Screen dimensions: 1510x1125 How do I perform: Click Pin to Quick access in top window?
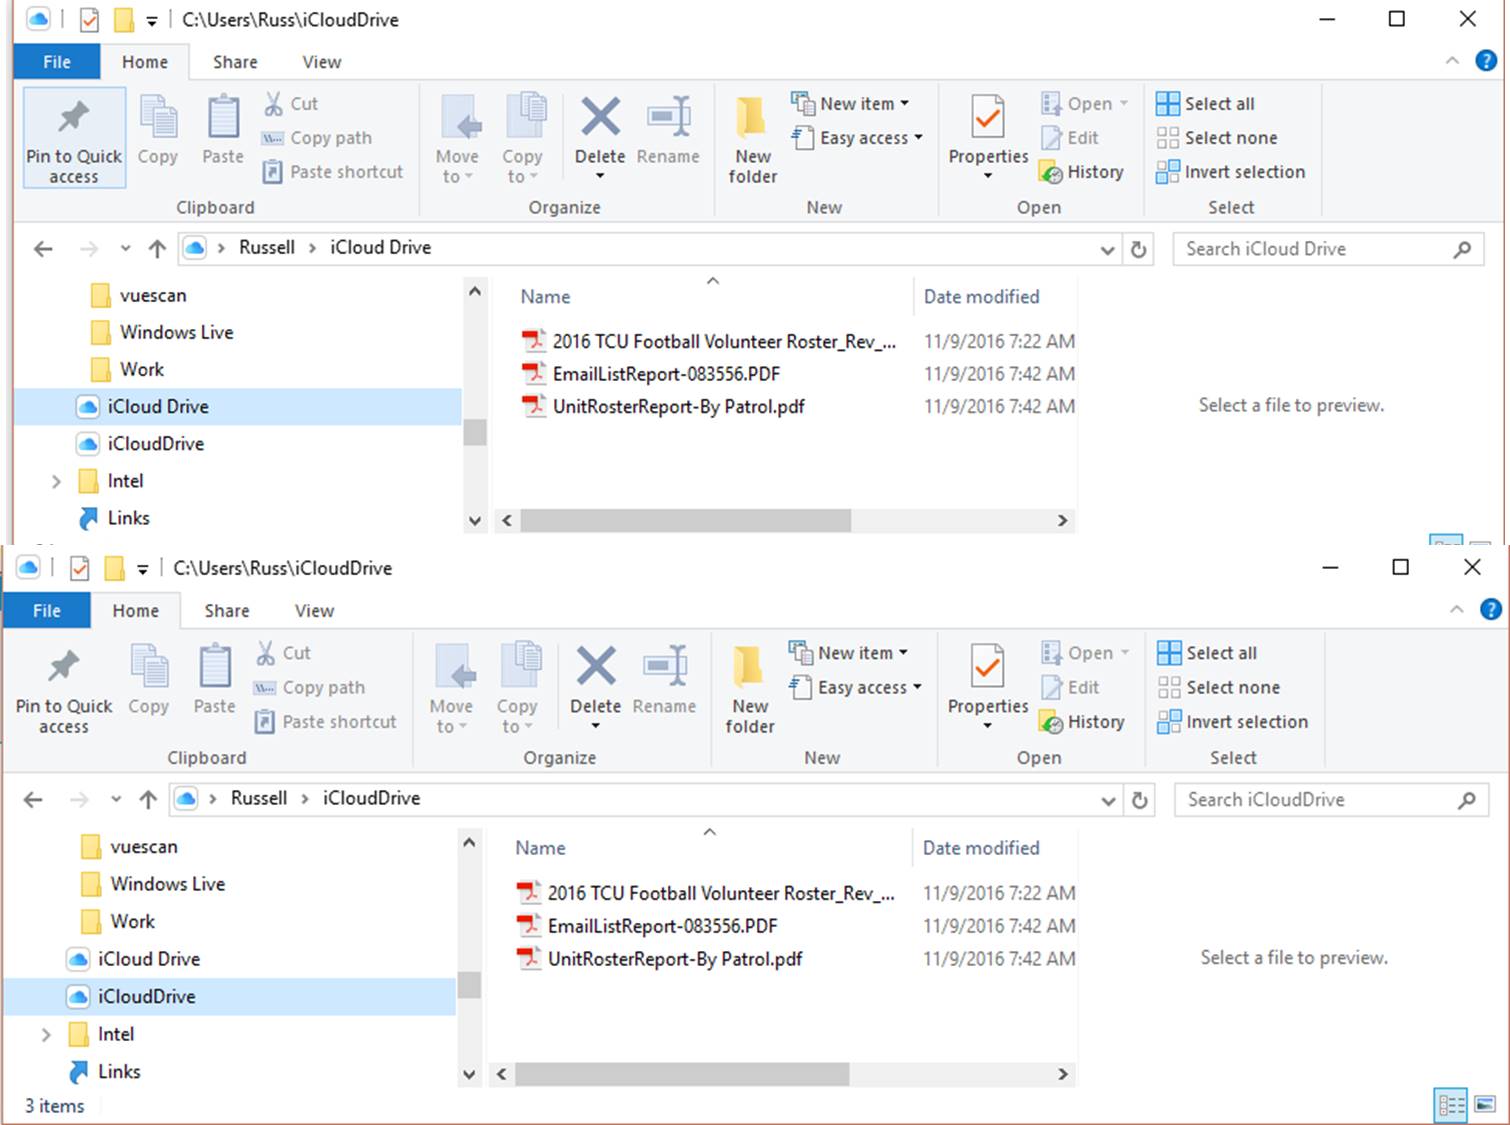(x=74, y=138)
